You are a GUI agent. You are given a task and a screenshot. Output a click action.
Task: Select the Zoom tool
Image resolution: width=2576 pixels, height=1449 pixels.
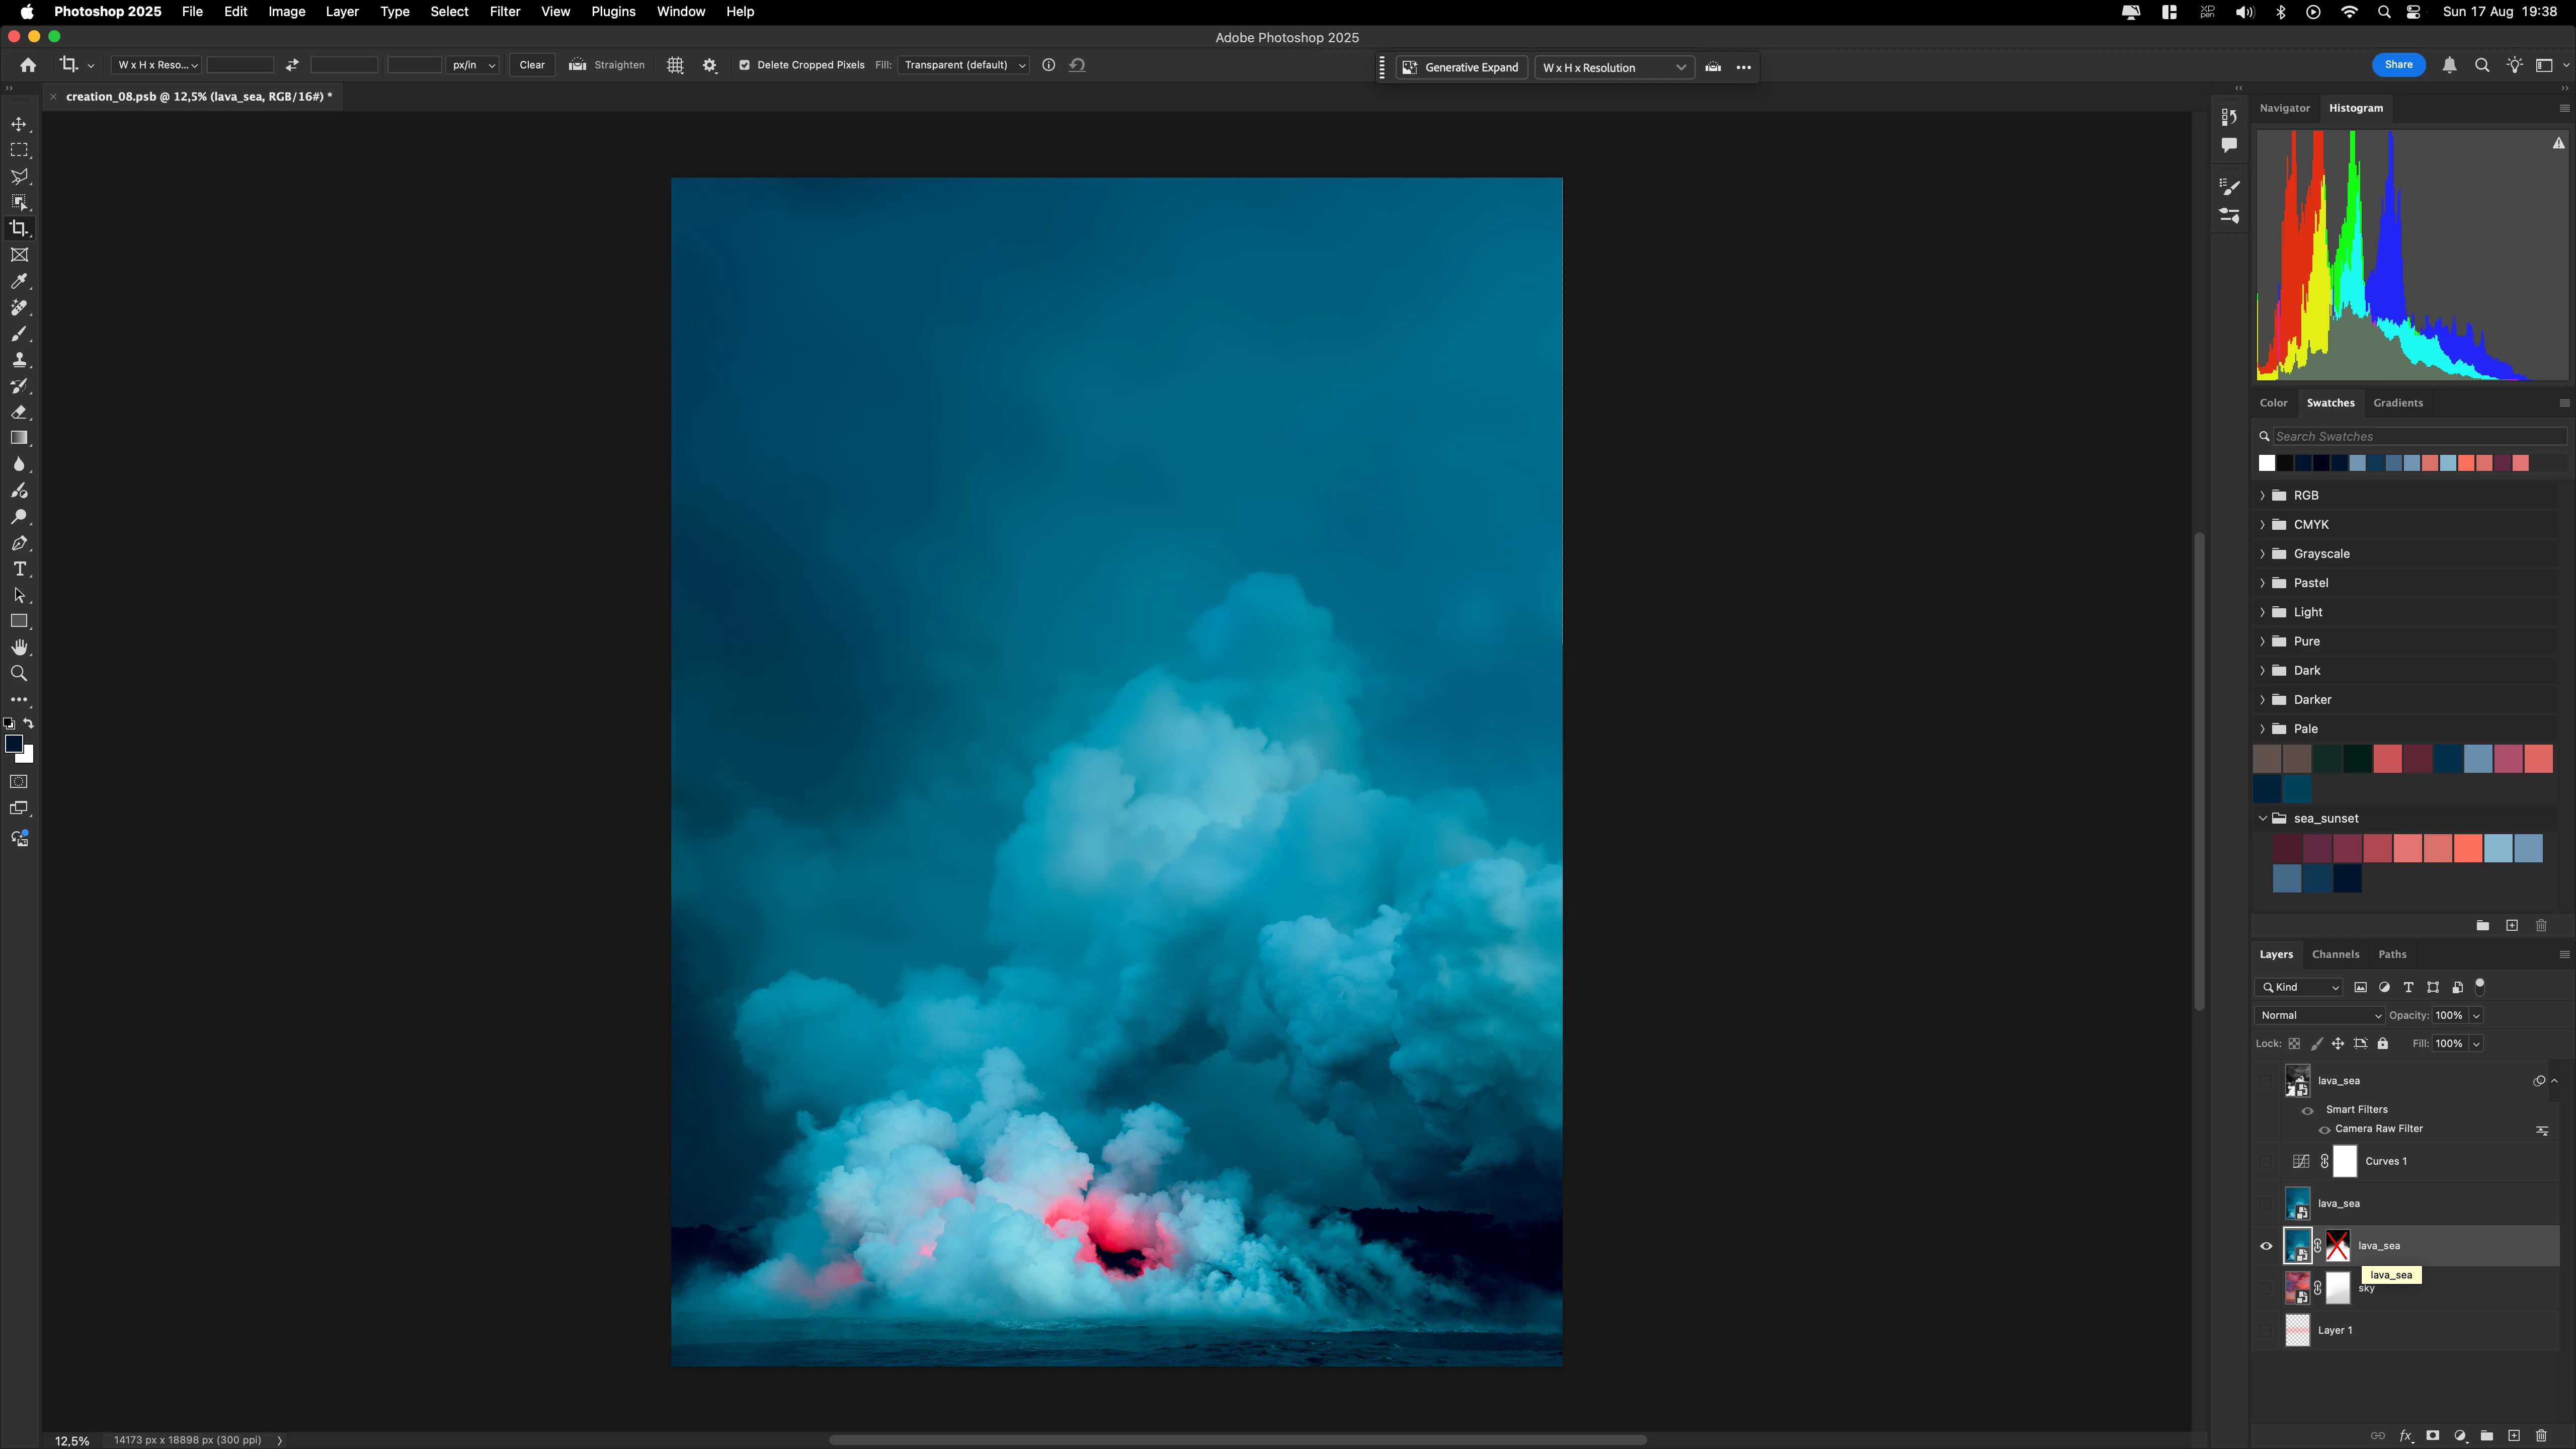[x=19, y=673]
